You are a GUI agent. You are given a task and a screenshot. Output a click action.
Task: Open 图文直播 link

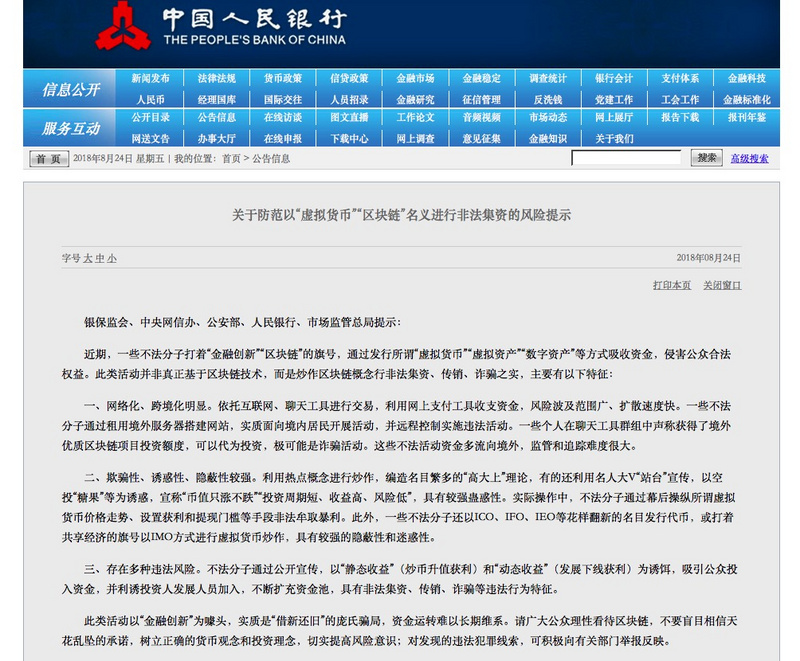(349, 117)
